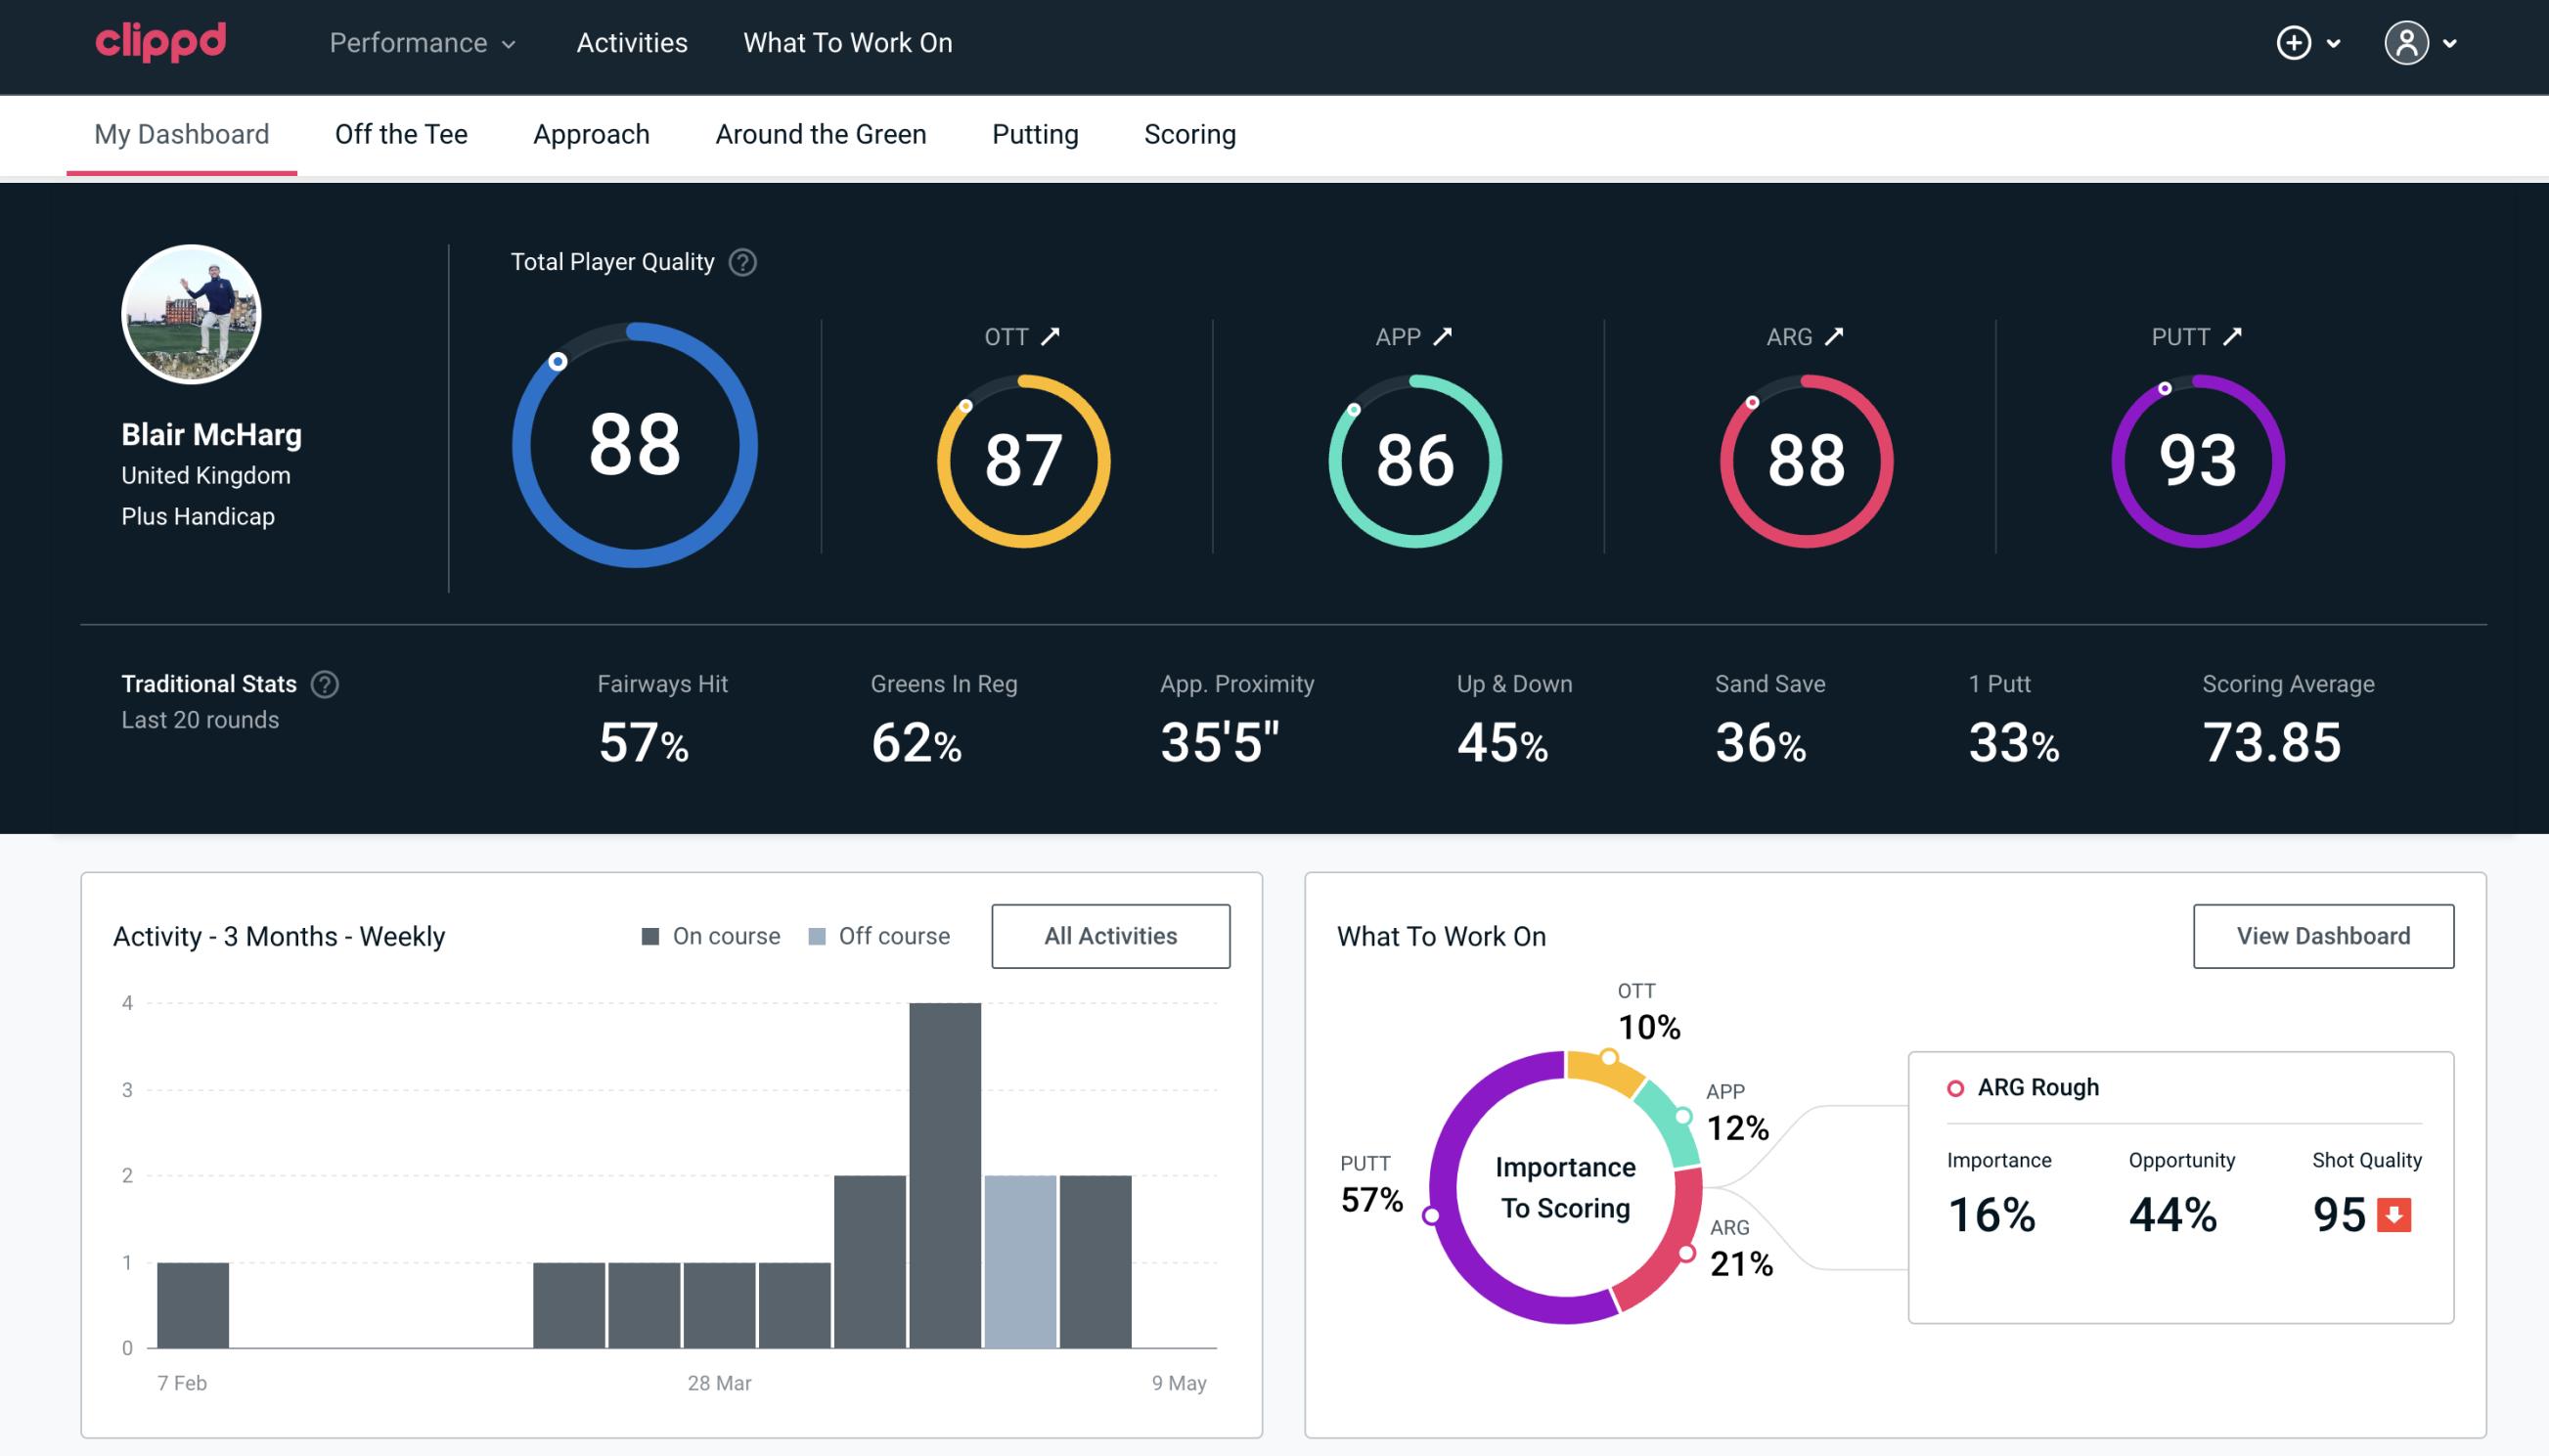Screen dimensions: 2549x1456
Task: Click the All Activities button
Action: click(1110, 936)
